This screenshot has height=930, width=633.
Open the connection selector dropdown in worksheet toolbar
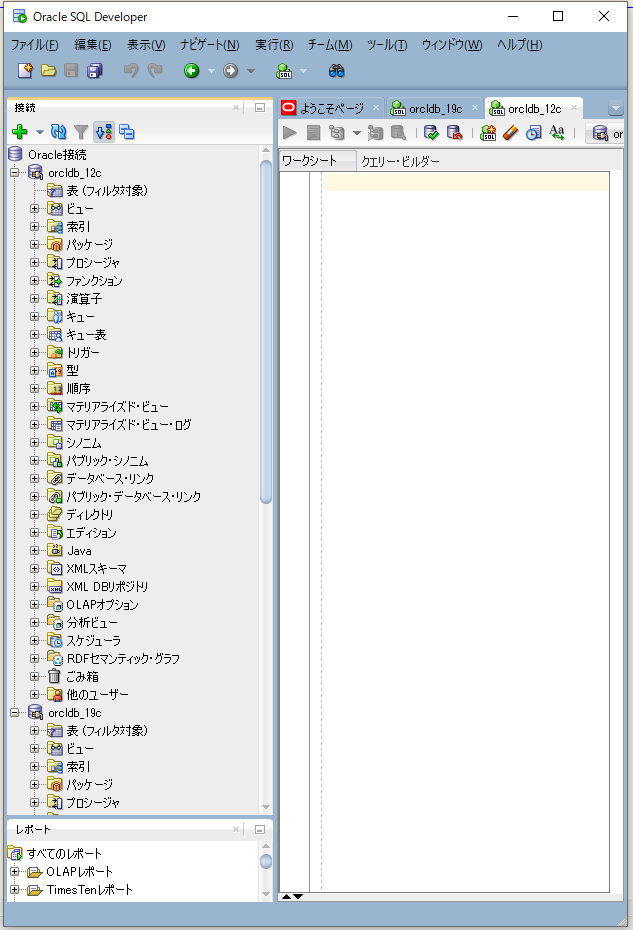coord(607,133)
